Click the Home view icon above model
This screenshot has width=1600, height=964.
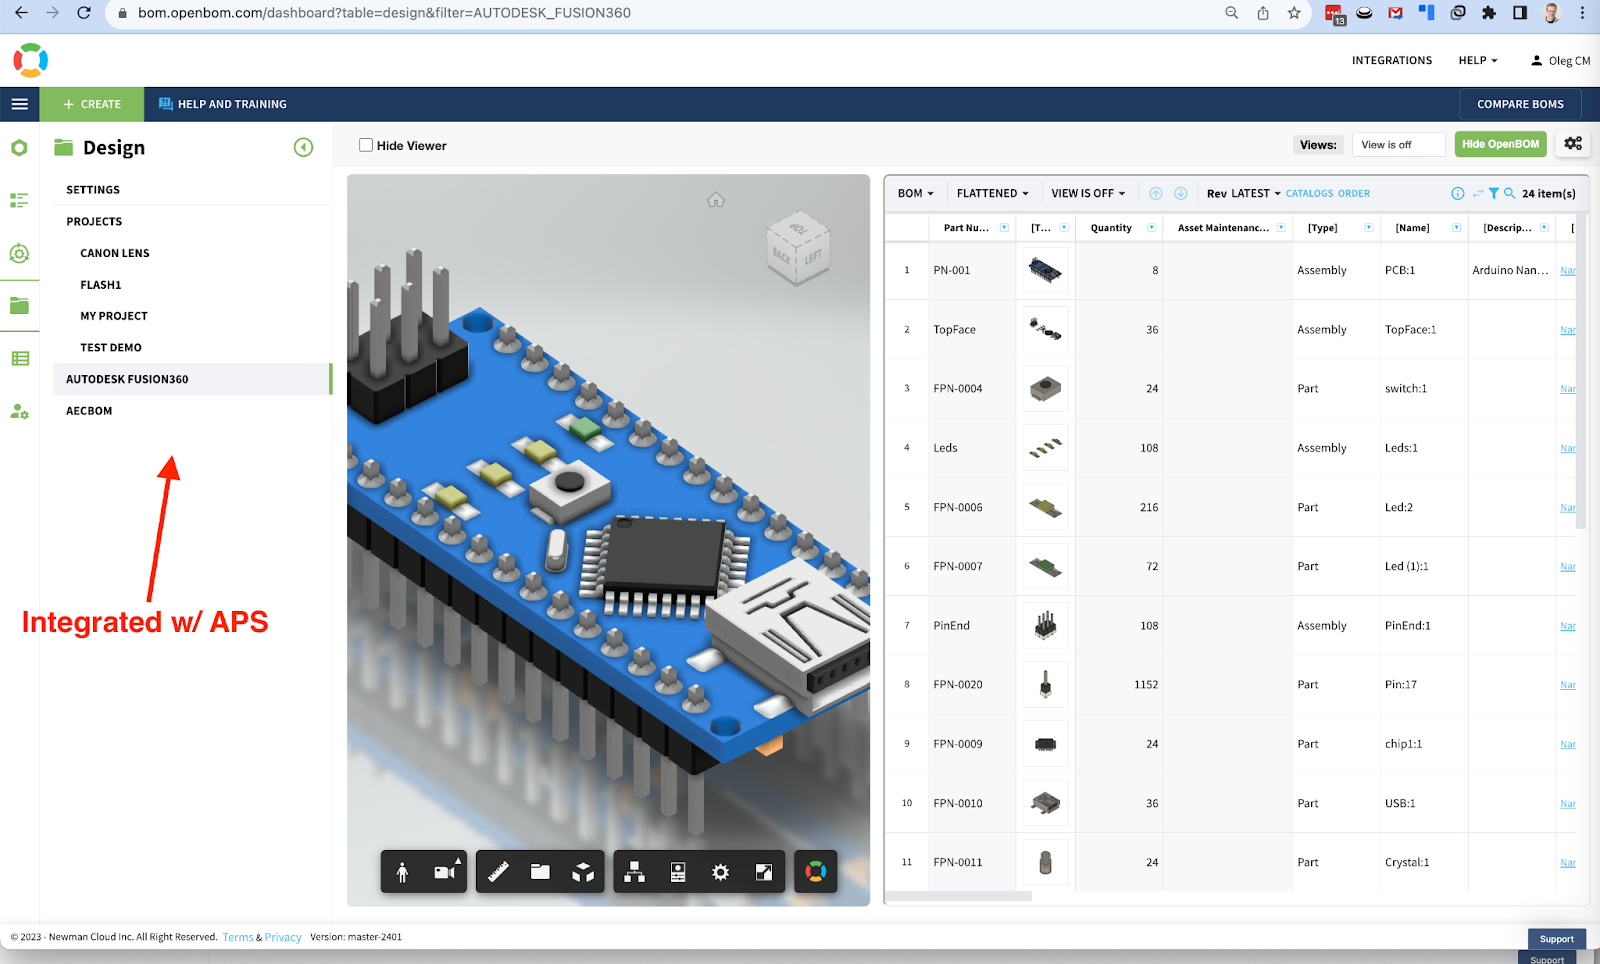(x=716, y=200)
